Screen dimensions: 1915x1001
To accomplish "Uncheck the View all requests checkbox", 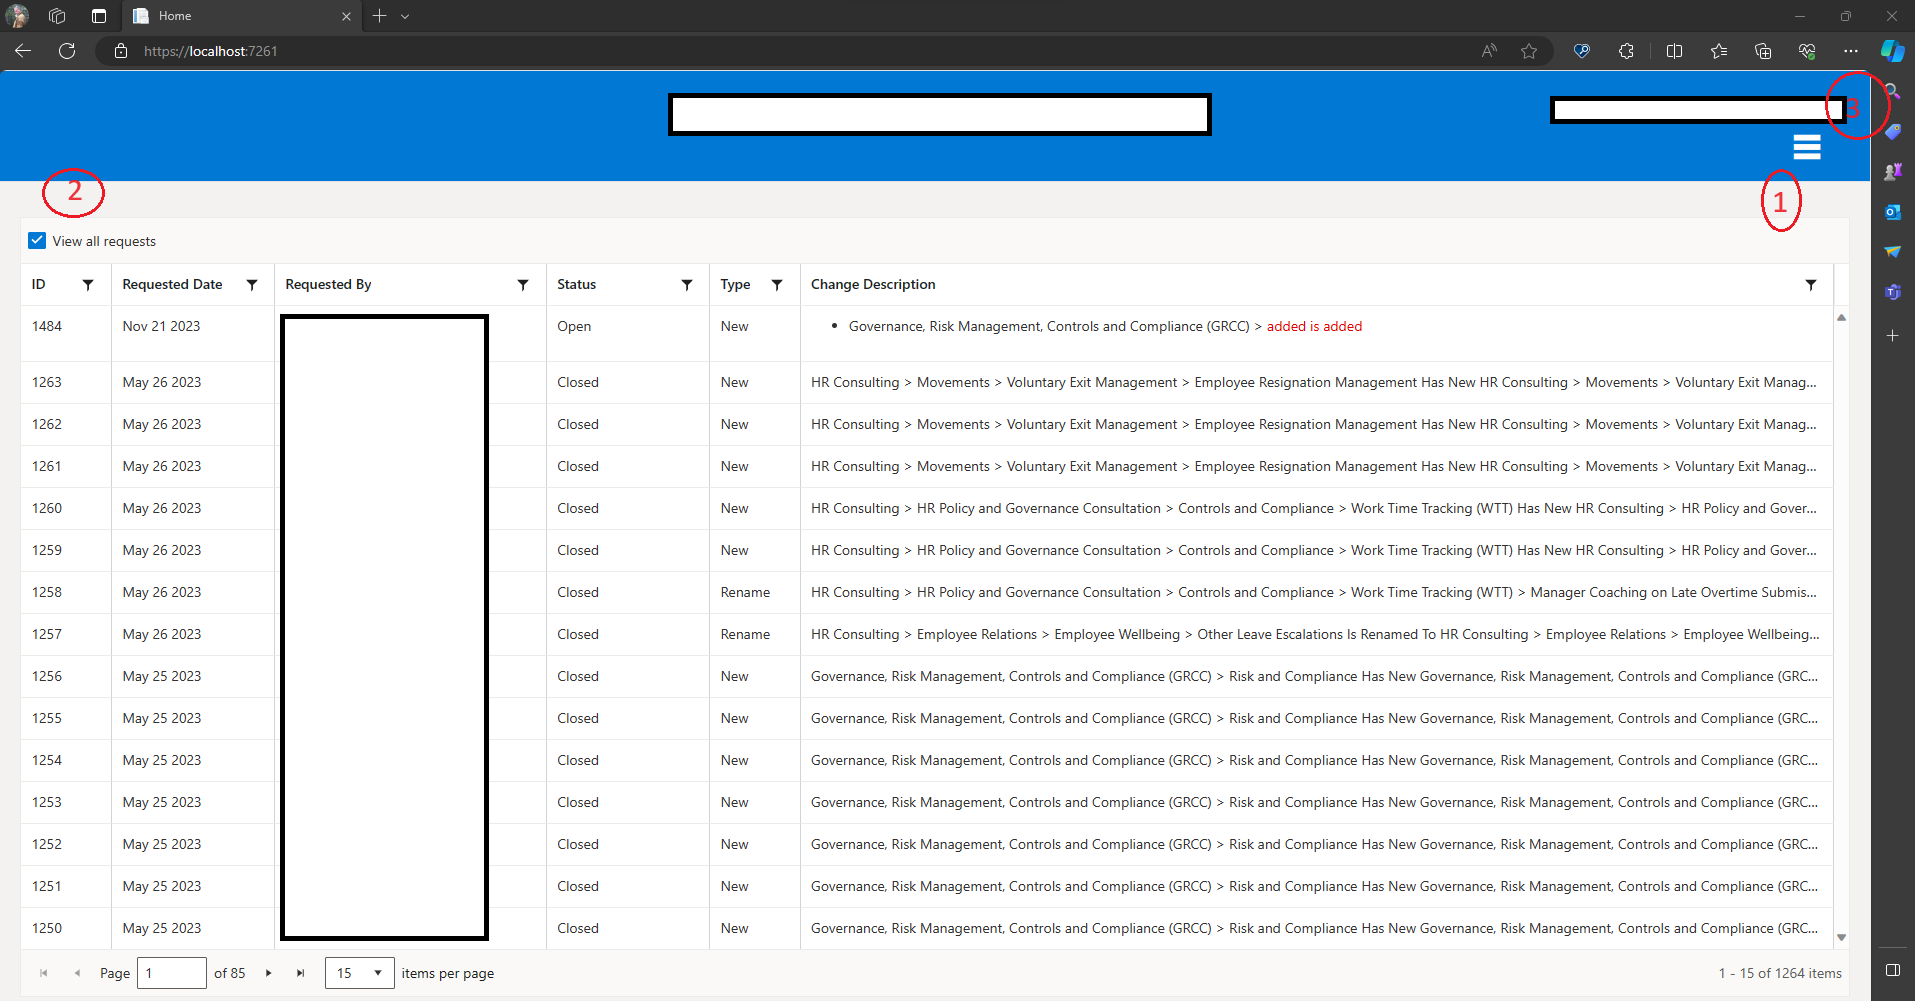I will click(36, 240).
